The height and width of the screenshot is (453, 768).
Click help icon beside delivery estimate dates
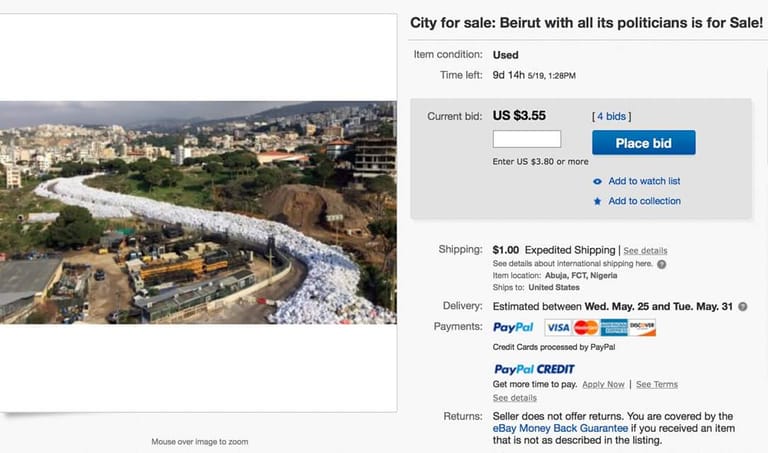pyautogui.click(x=742, y=306)
